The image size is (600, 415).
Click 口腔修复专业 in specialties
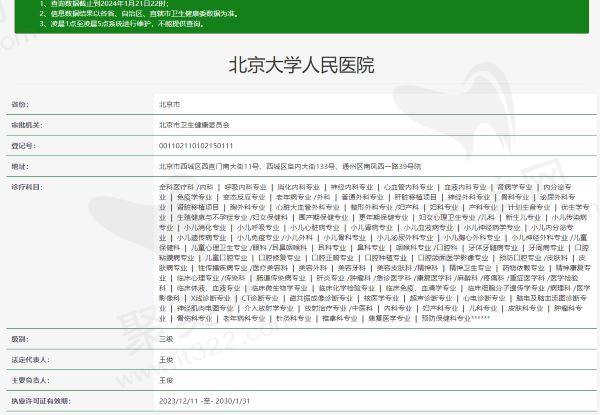point(279,258)
